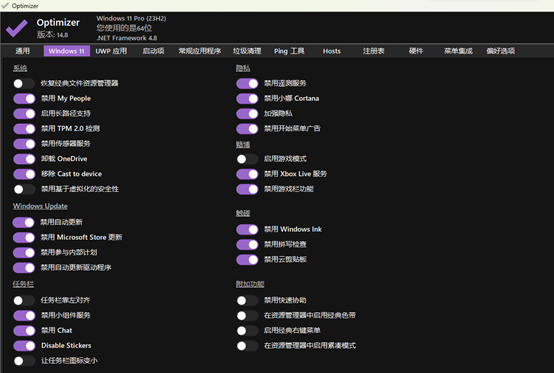Toggle the 卸载 OneDrive switch
554x373 pixels.
point(24,159)
